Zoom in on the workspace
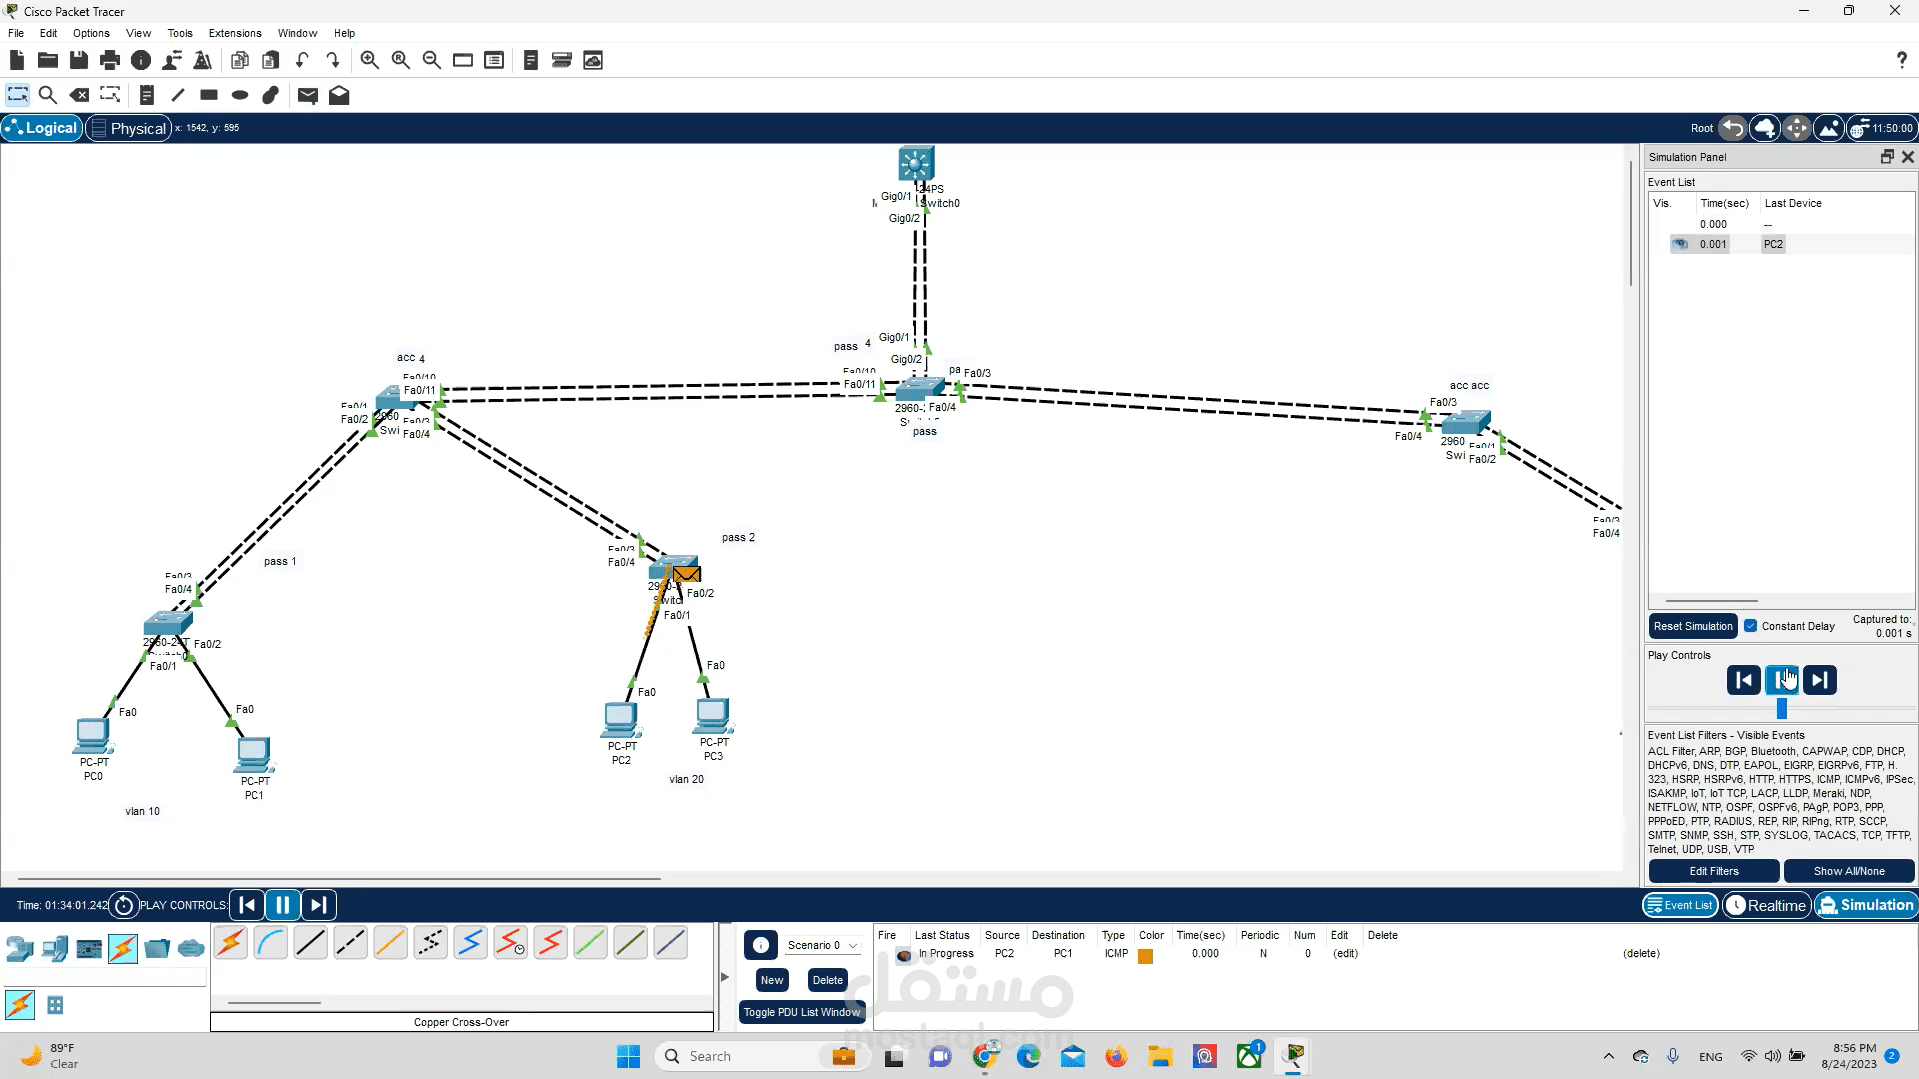 pyautogui.click(x=369, y=60)
